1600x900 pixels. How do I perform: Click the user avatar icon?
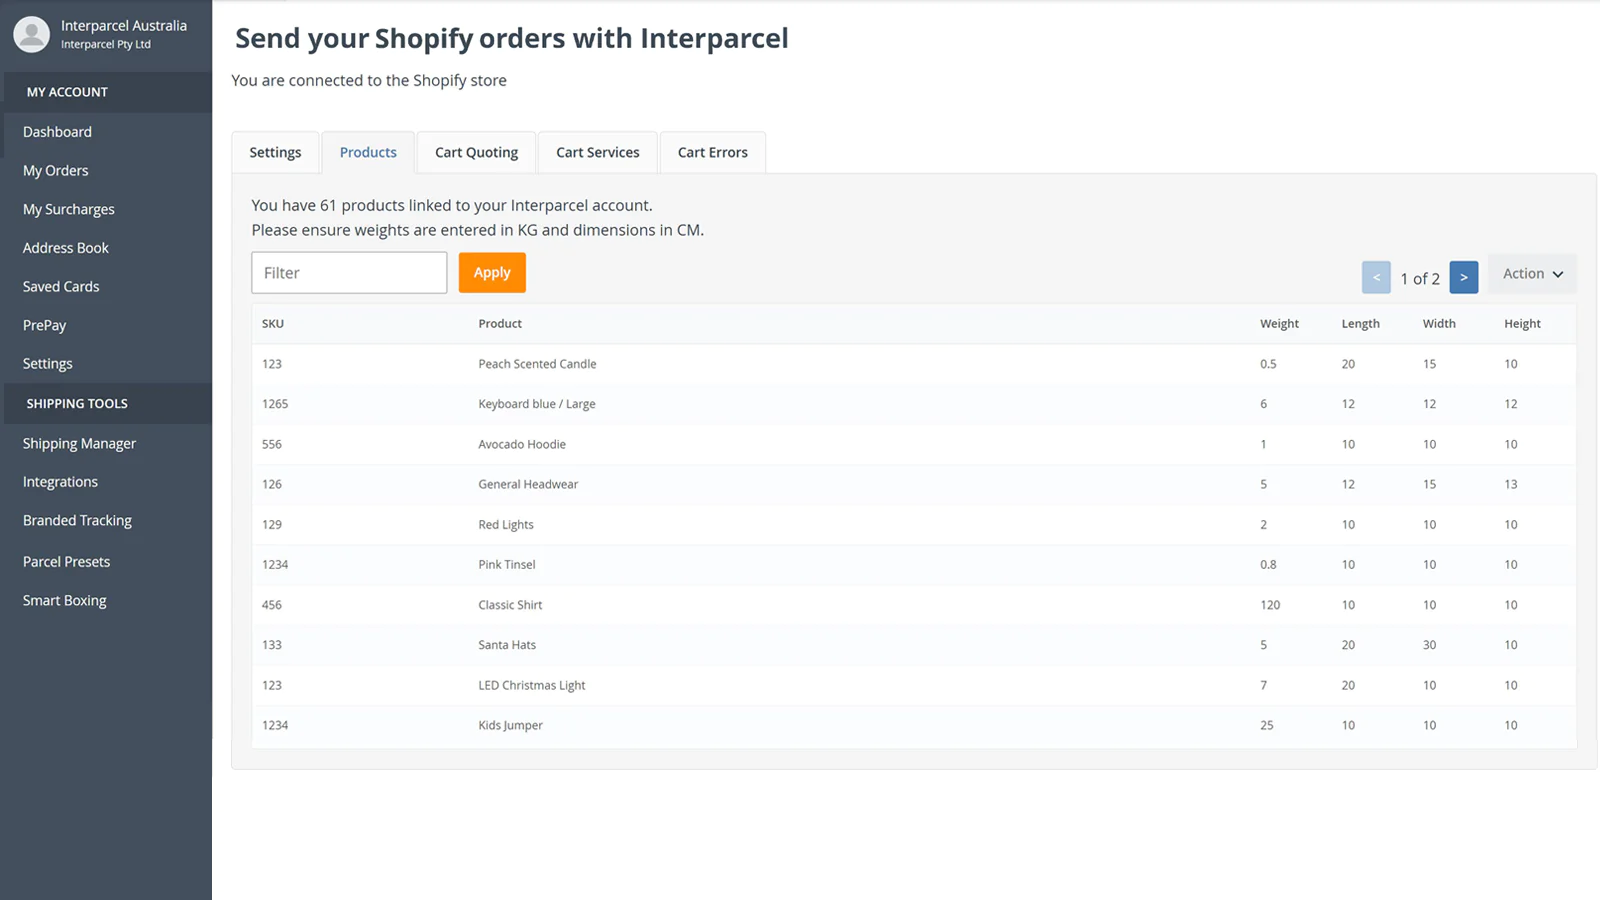32,34
